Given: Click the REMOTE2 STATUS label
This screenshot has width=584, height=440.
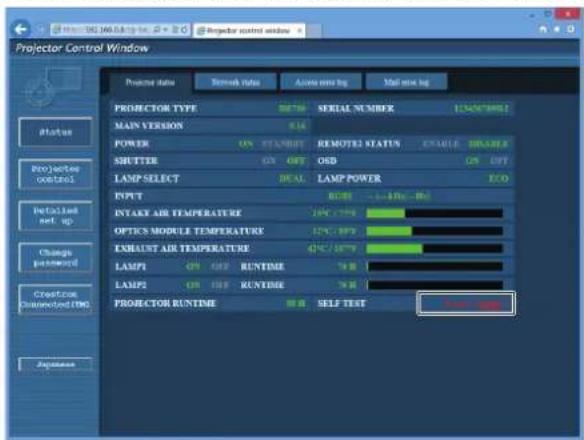Looking at the screenshot, I should [359, 144].
